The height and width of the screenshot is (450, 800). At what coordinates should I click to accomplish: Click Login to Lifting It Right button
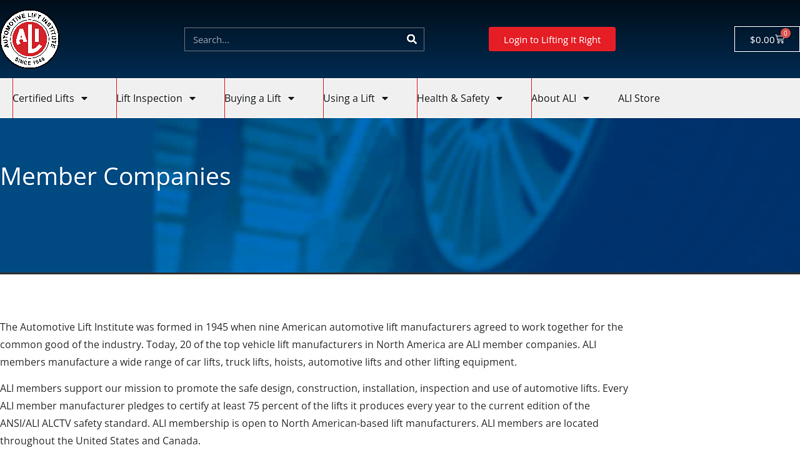point(552,39)
